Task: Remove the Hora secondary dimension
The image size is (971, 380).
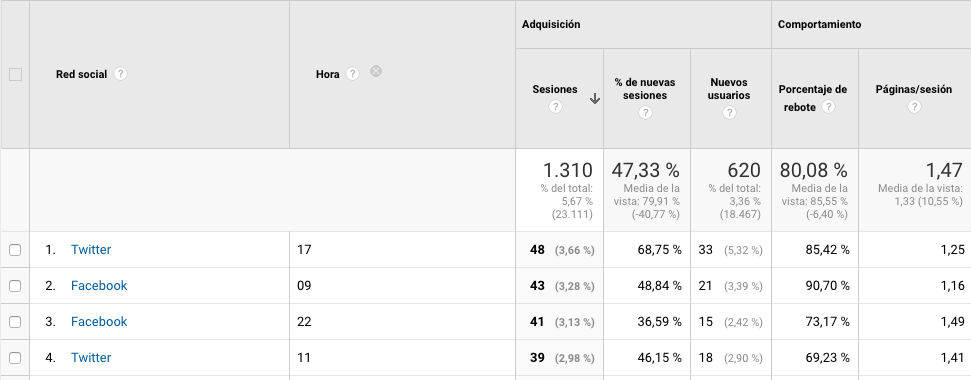Action: [x=376, y=71]
